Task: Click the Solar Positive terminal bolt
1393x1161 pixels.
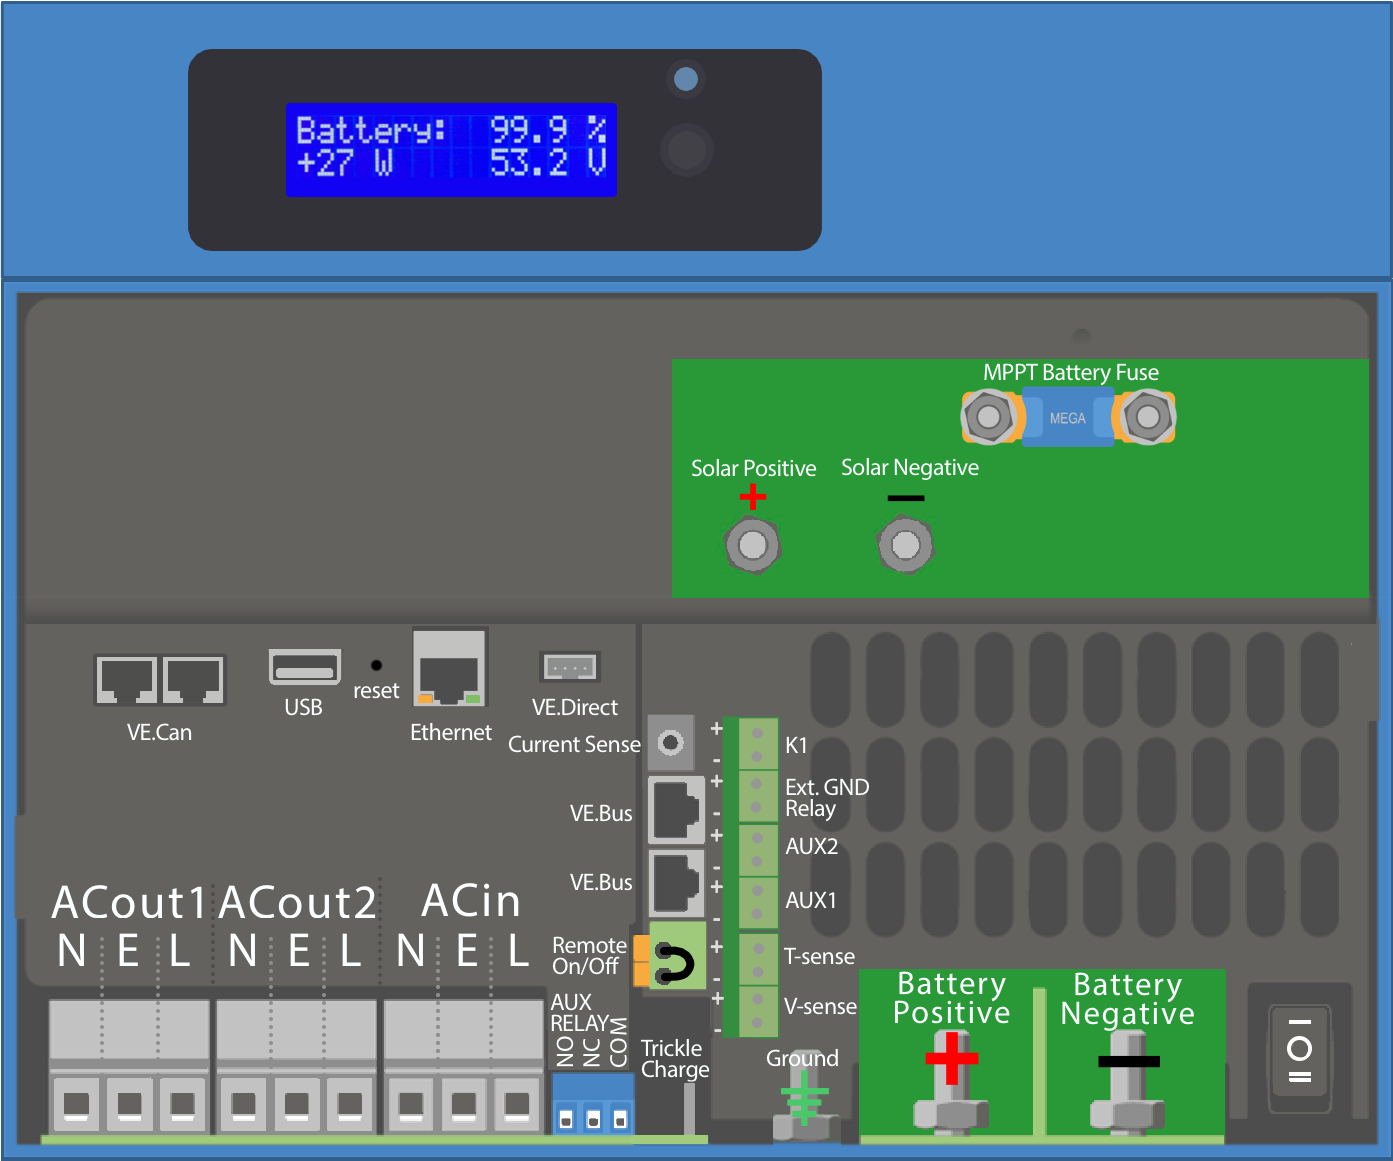Action: click(752, 545)
